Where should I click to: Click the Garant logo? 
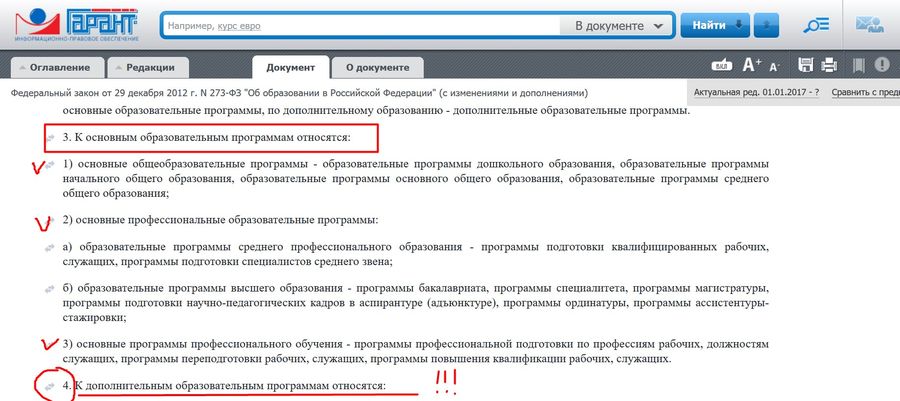coord(76,25)
